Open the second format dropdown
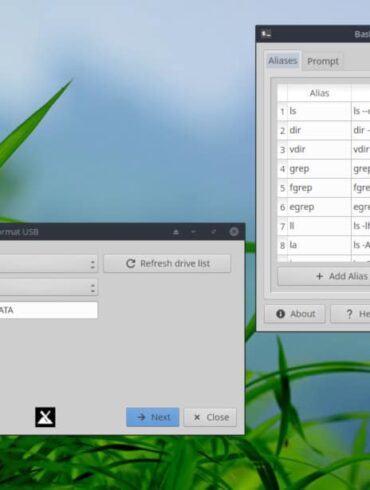This screenshot has height=490, width=370. tap(48, 287)
